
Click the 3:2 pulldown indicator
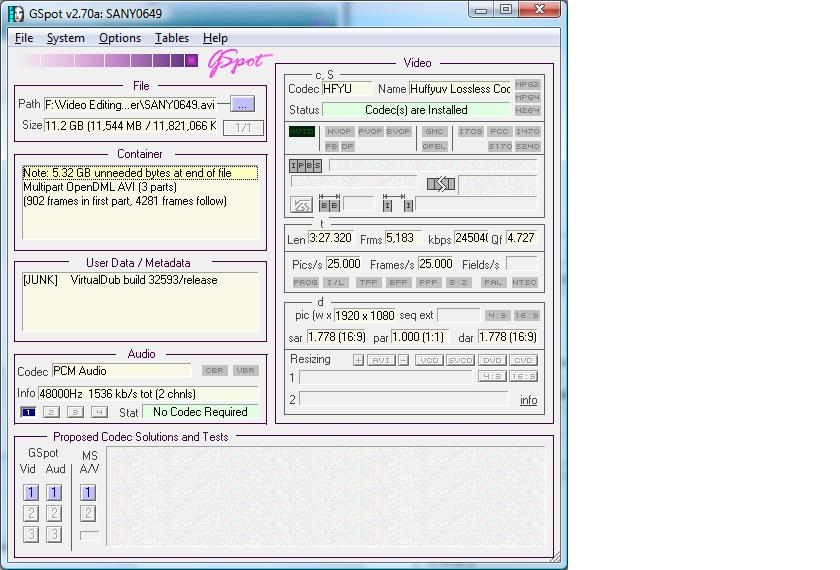point(458,282)
